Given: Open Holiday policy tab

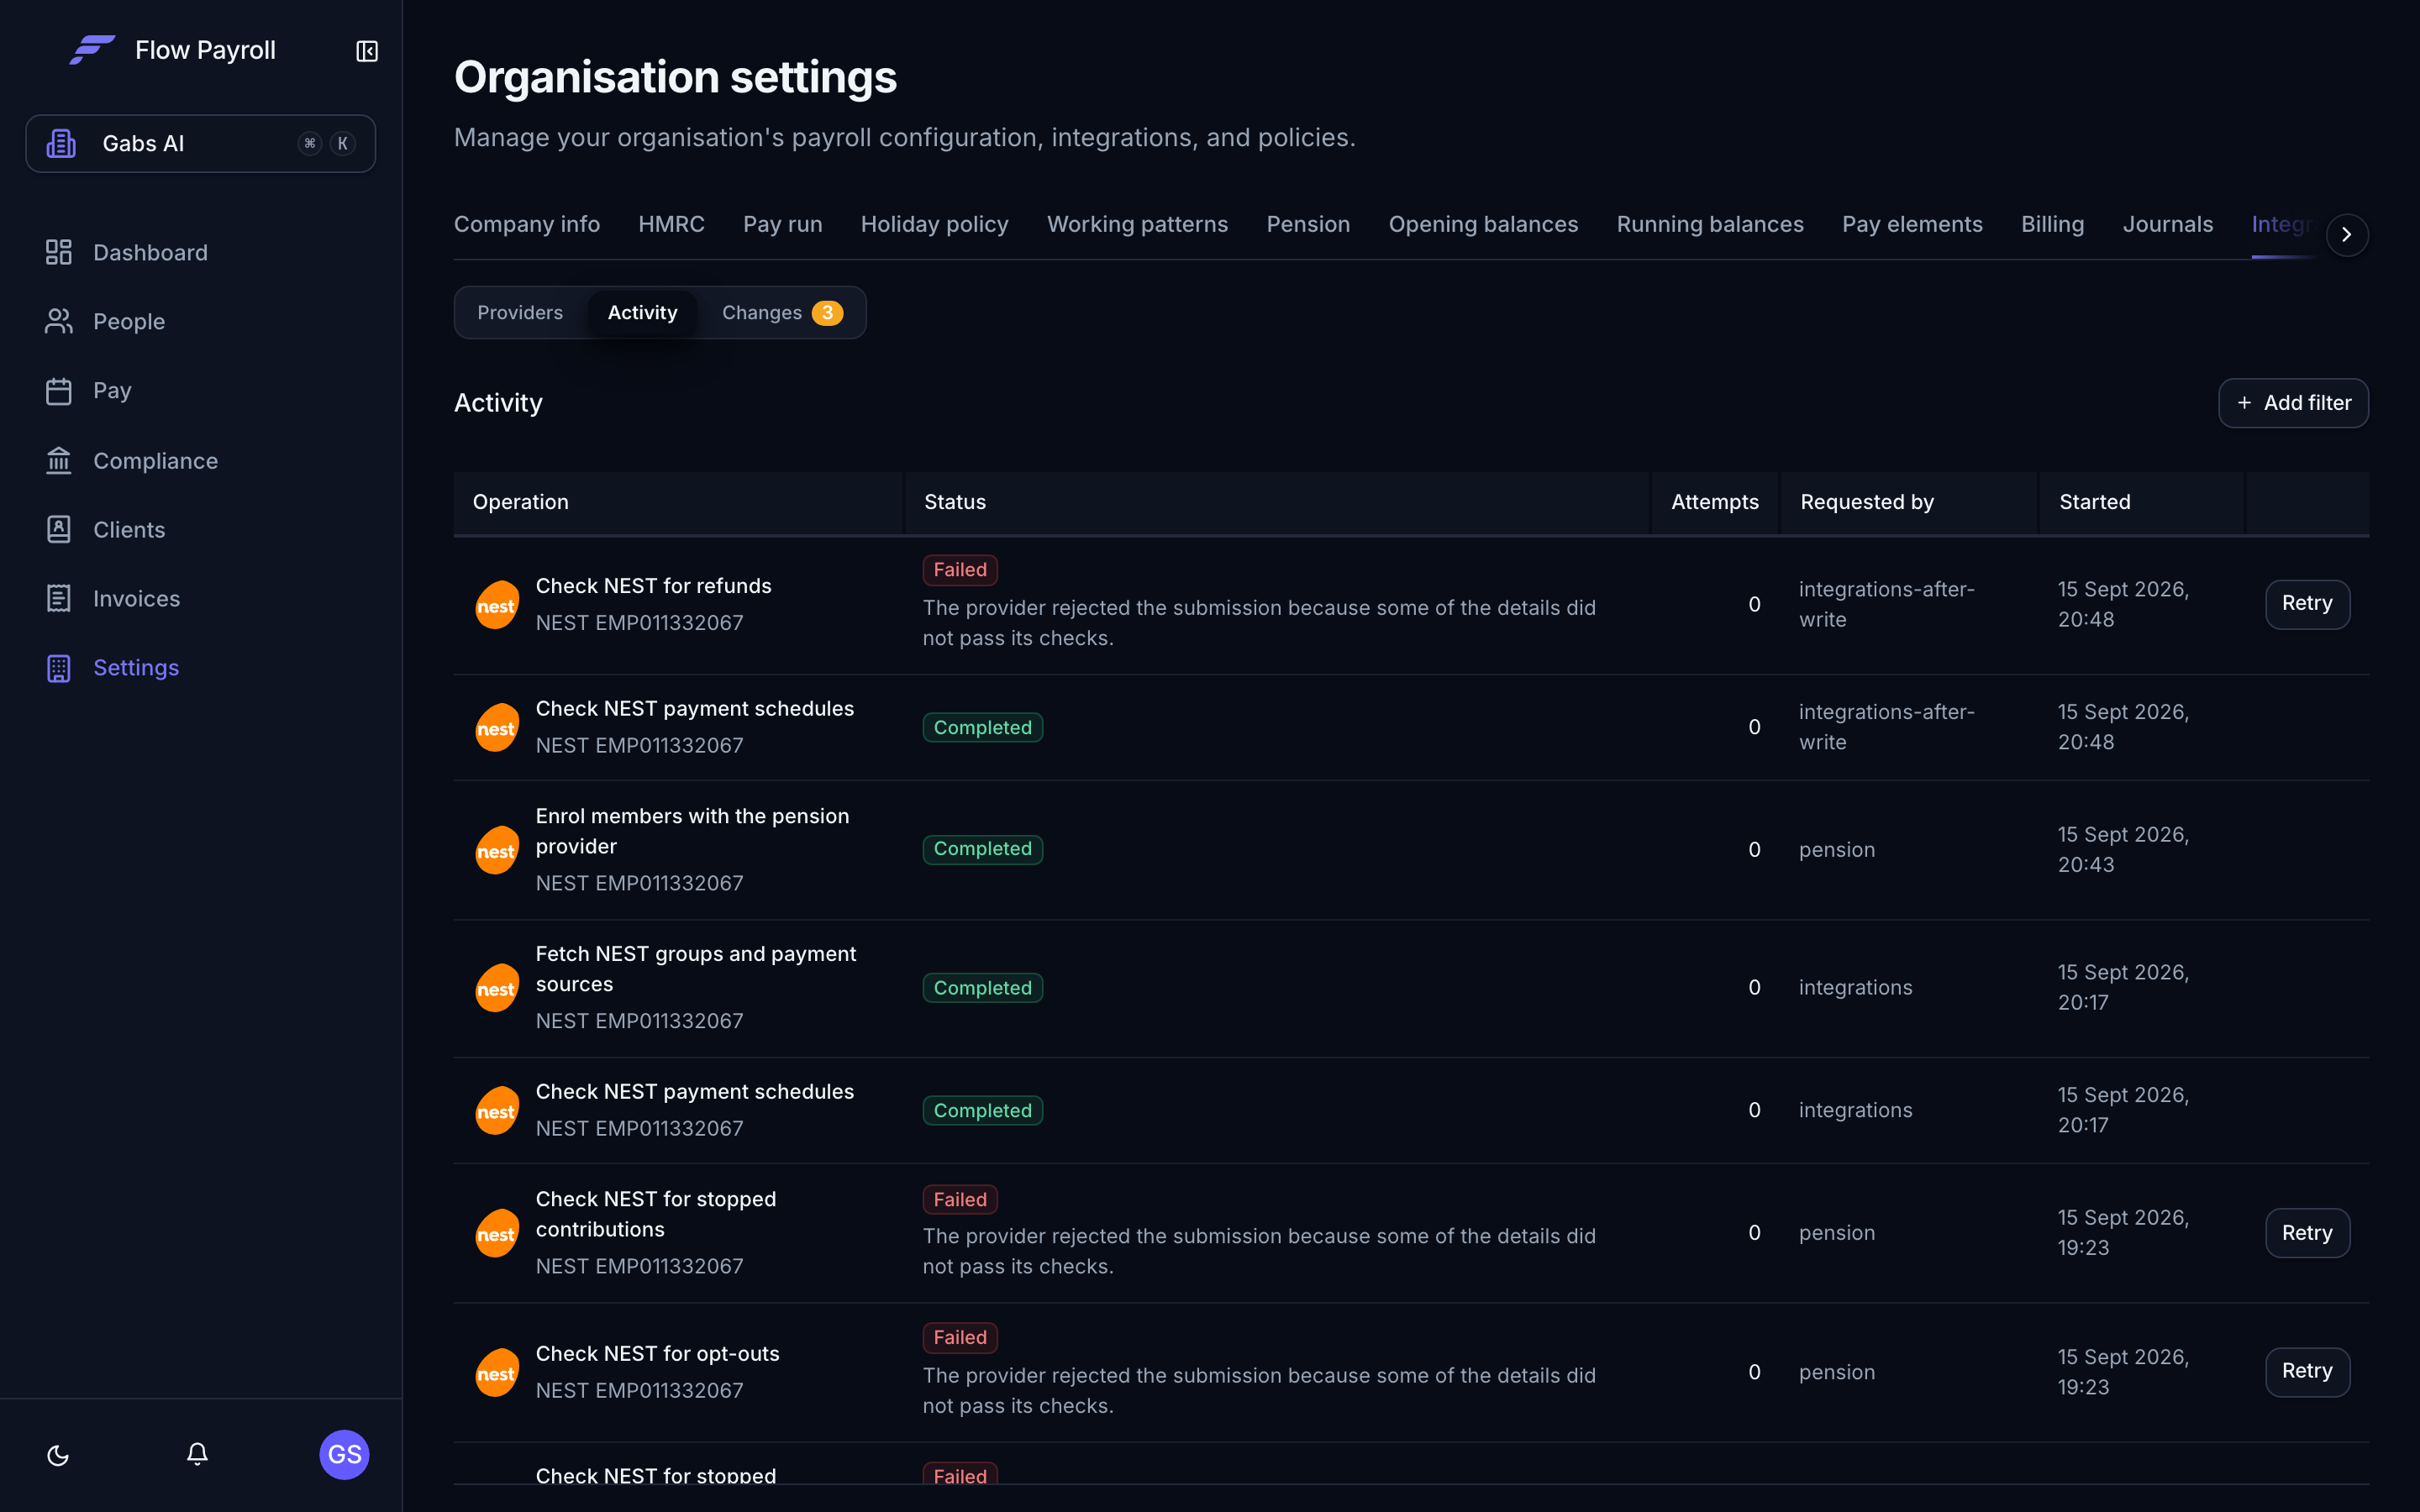Looking at the screenshot, I should (934, 224).
